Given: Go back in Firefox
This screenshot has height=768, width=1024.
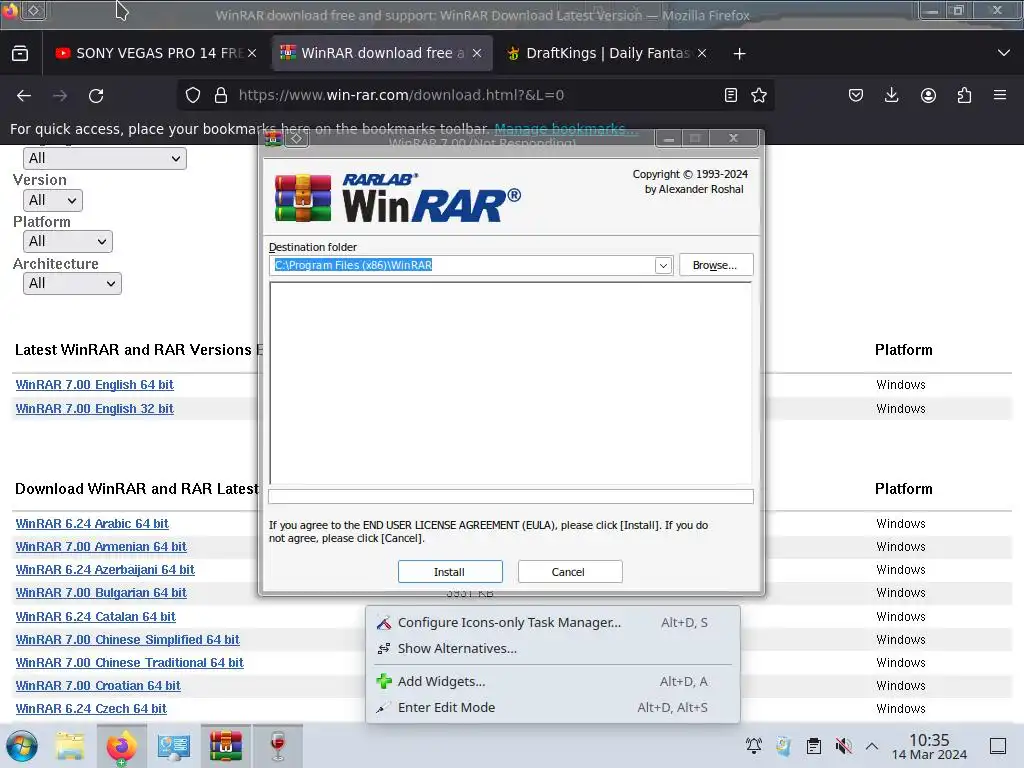Looking at the screenshot, I should point(24,95).
